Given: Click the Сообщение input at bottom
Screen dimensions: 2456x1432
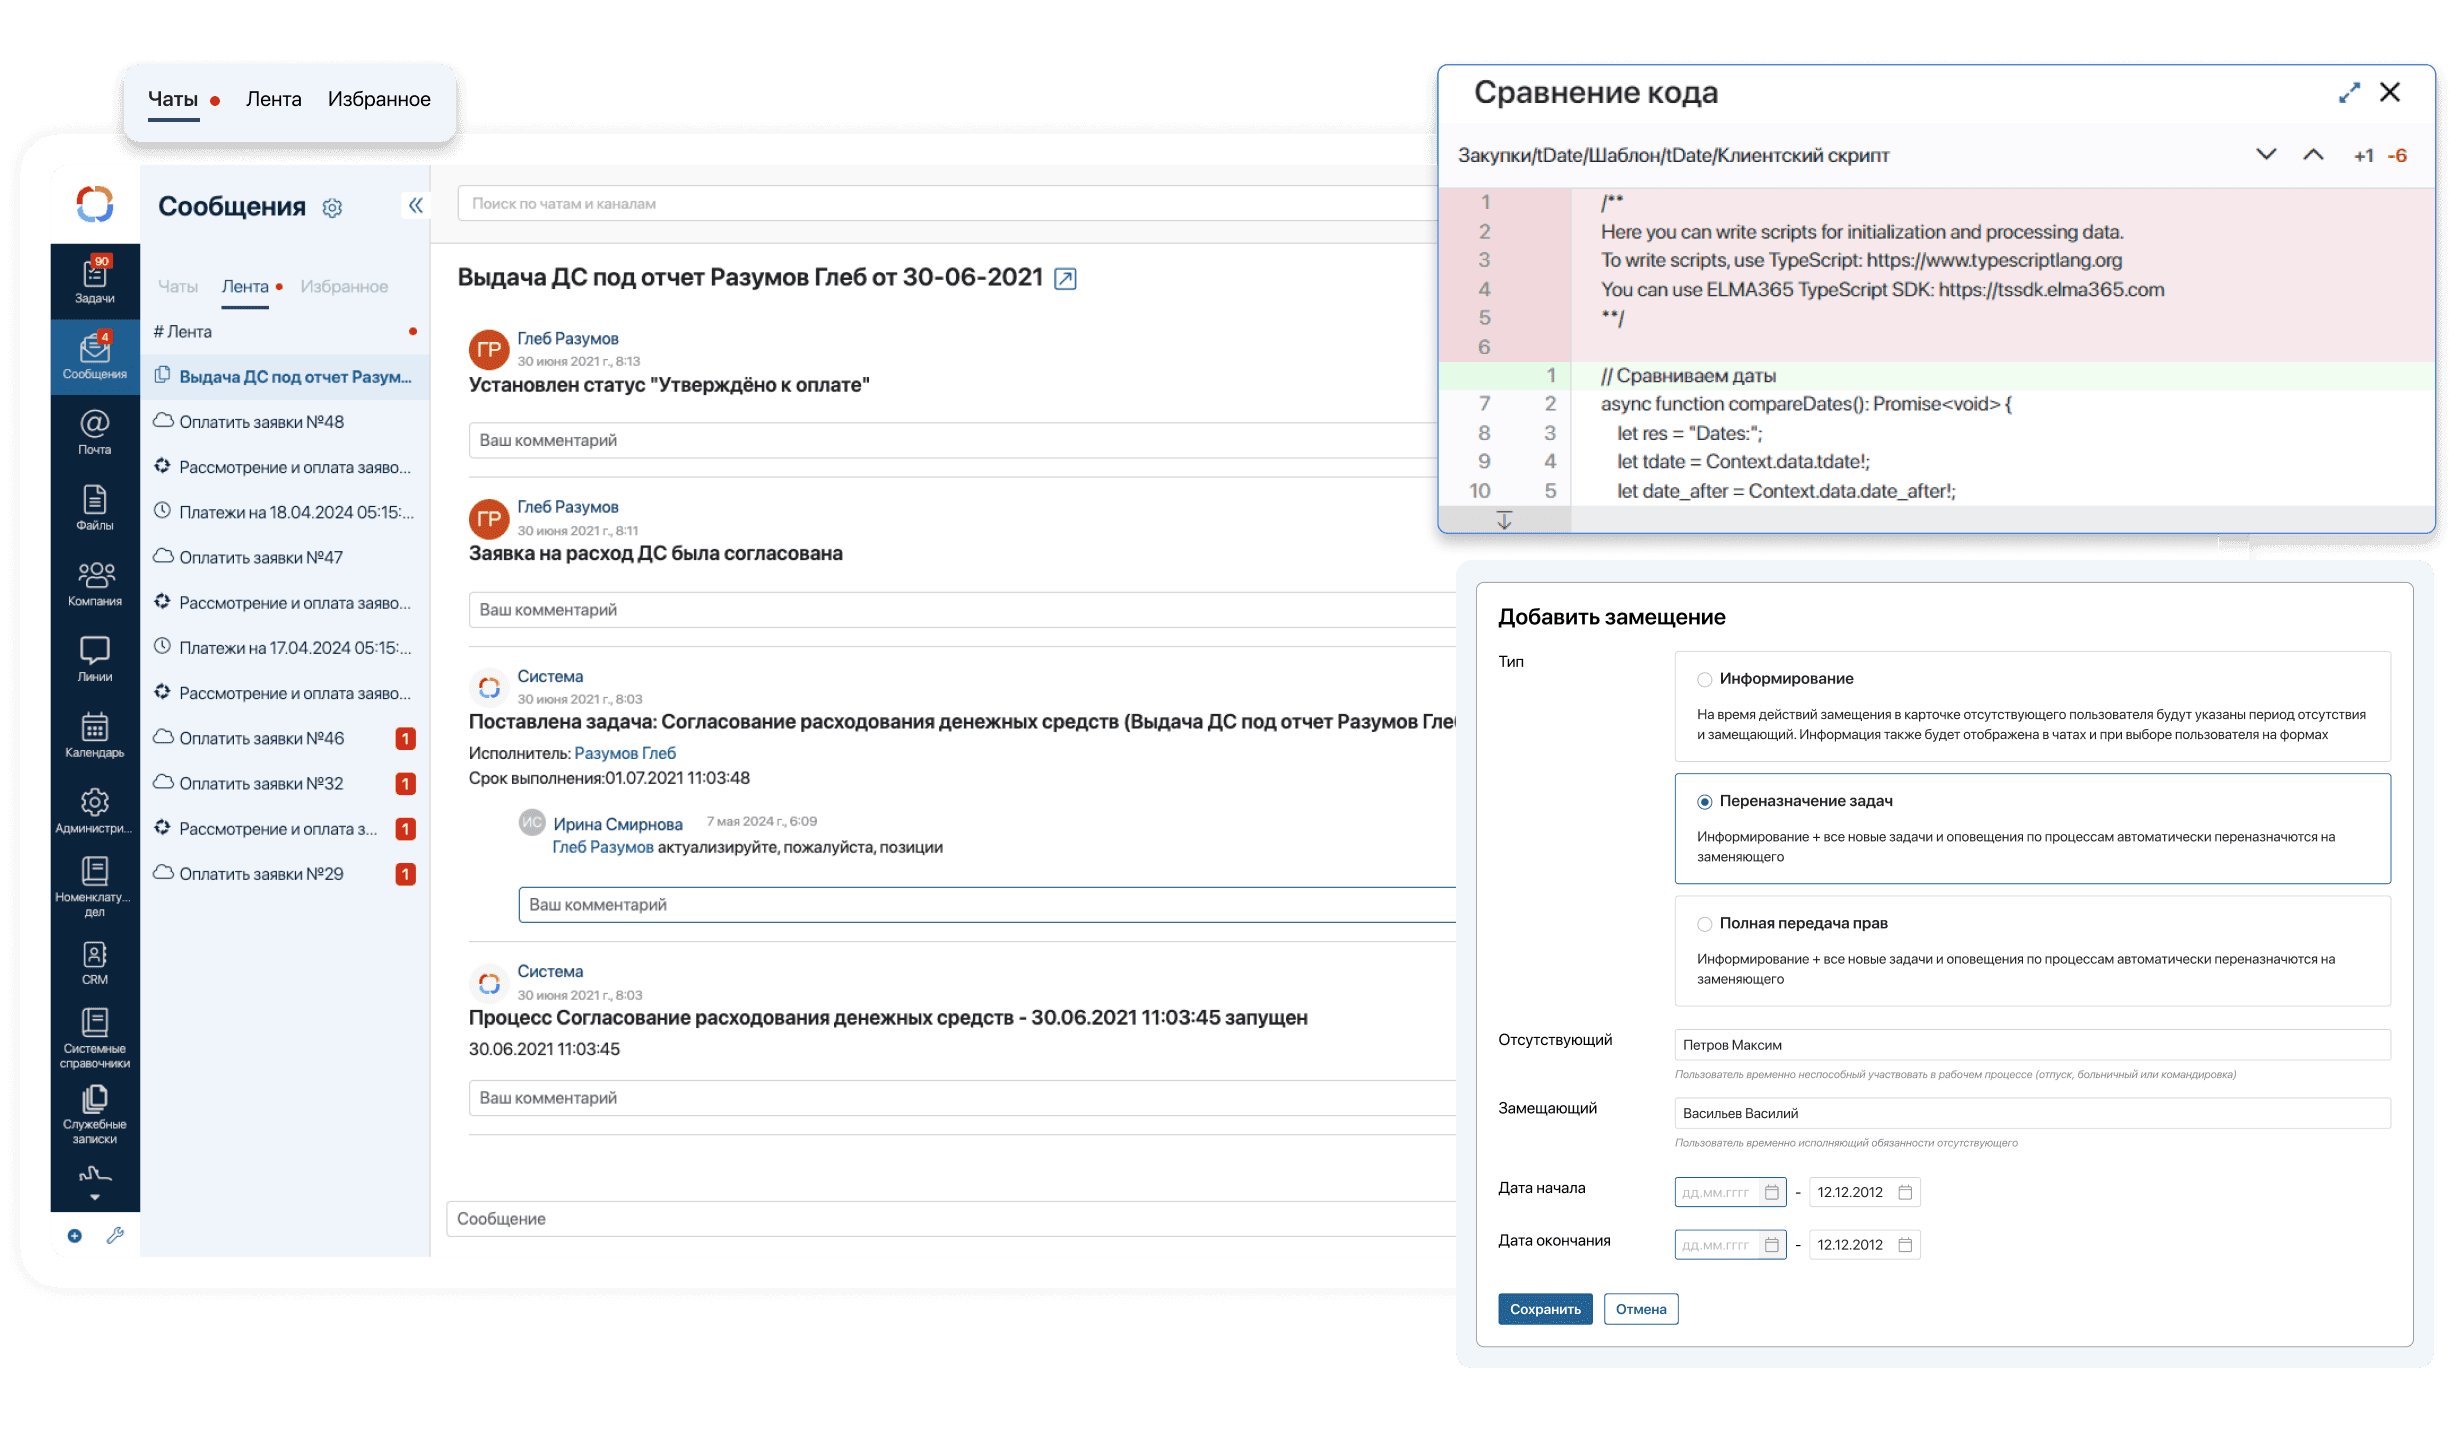Looking at the screenshot, I should (x=951, y=1219).
